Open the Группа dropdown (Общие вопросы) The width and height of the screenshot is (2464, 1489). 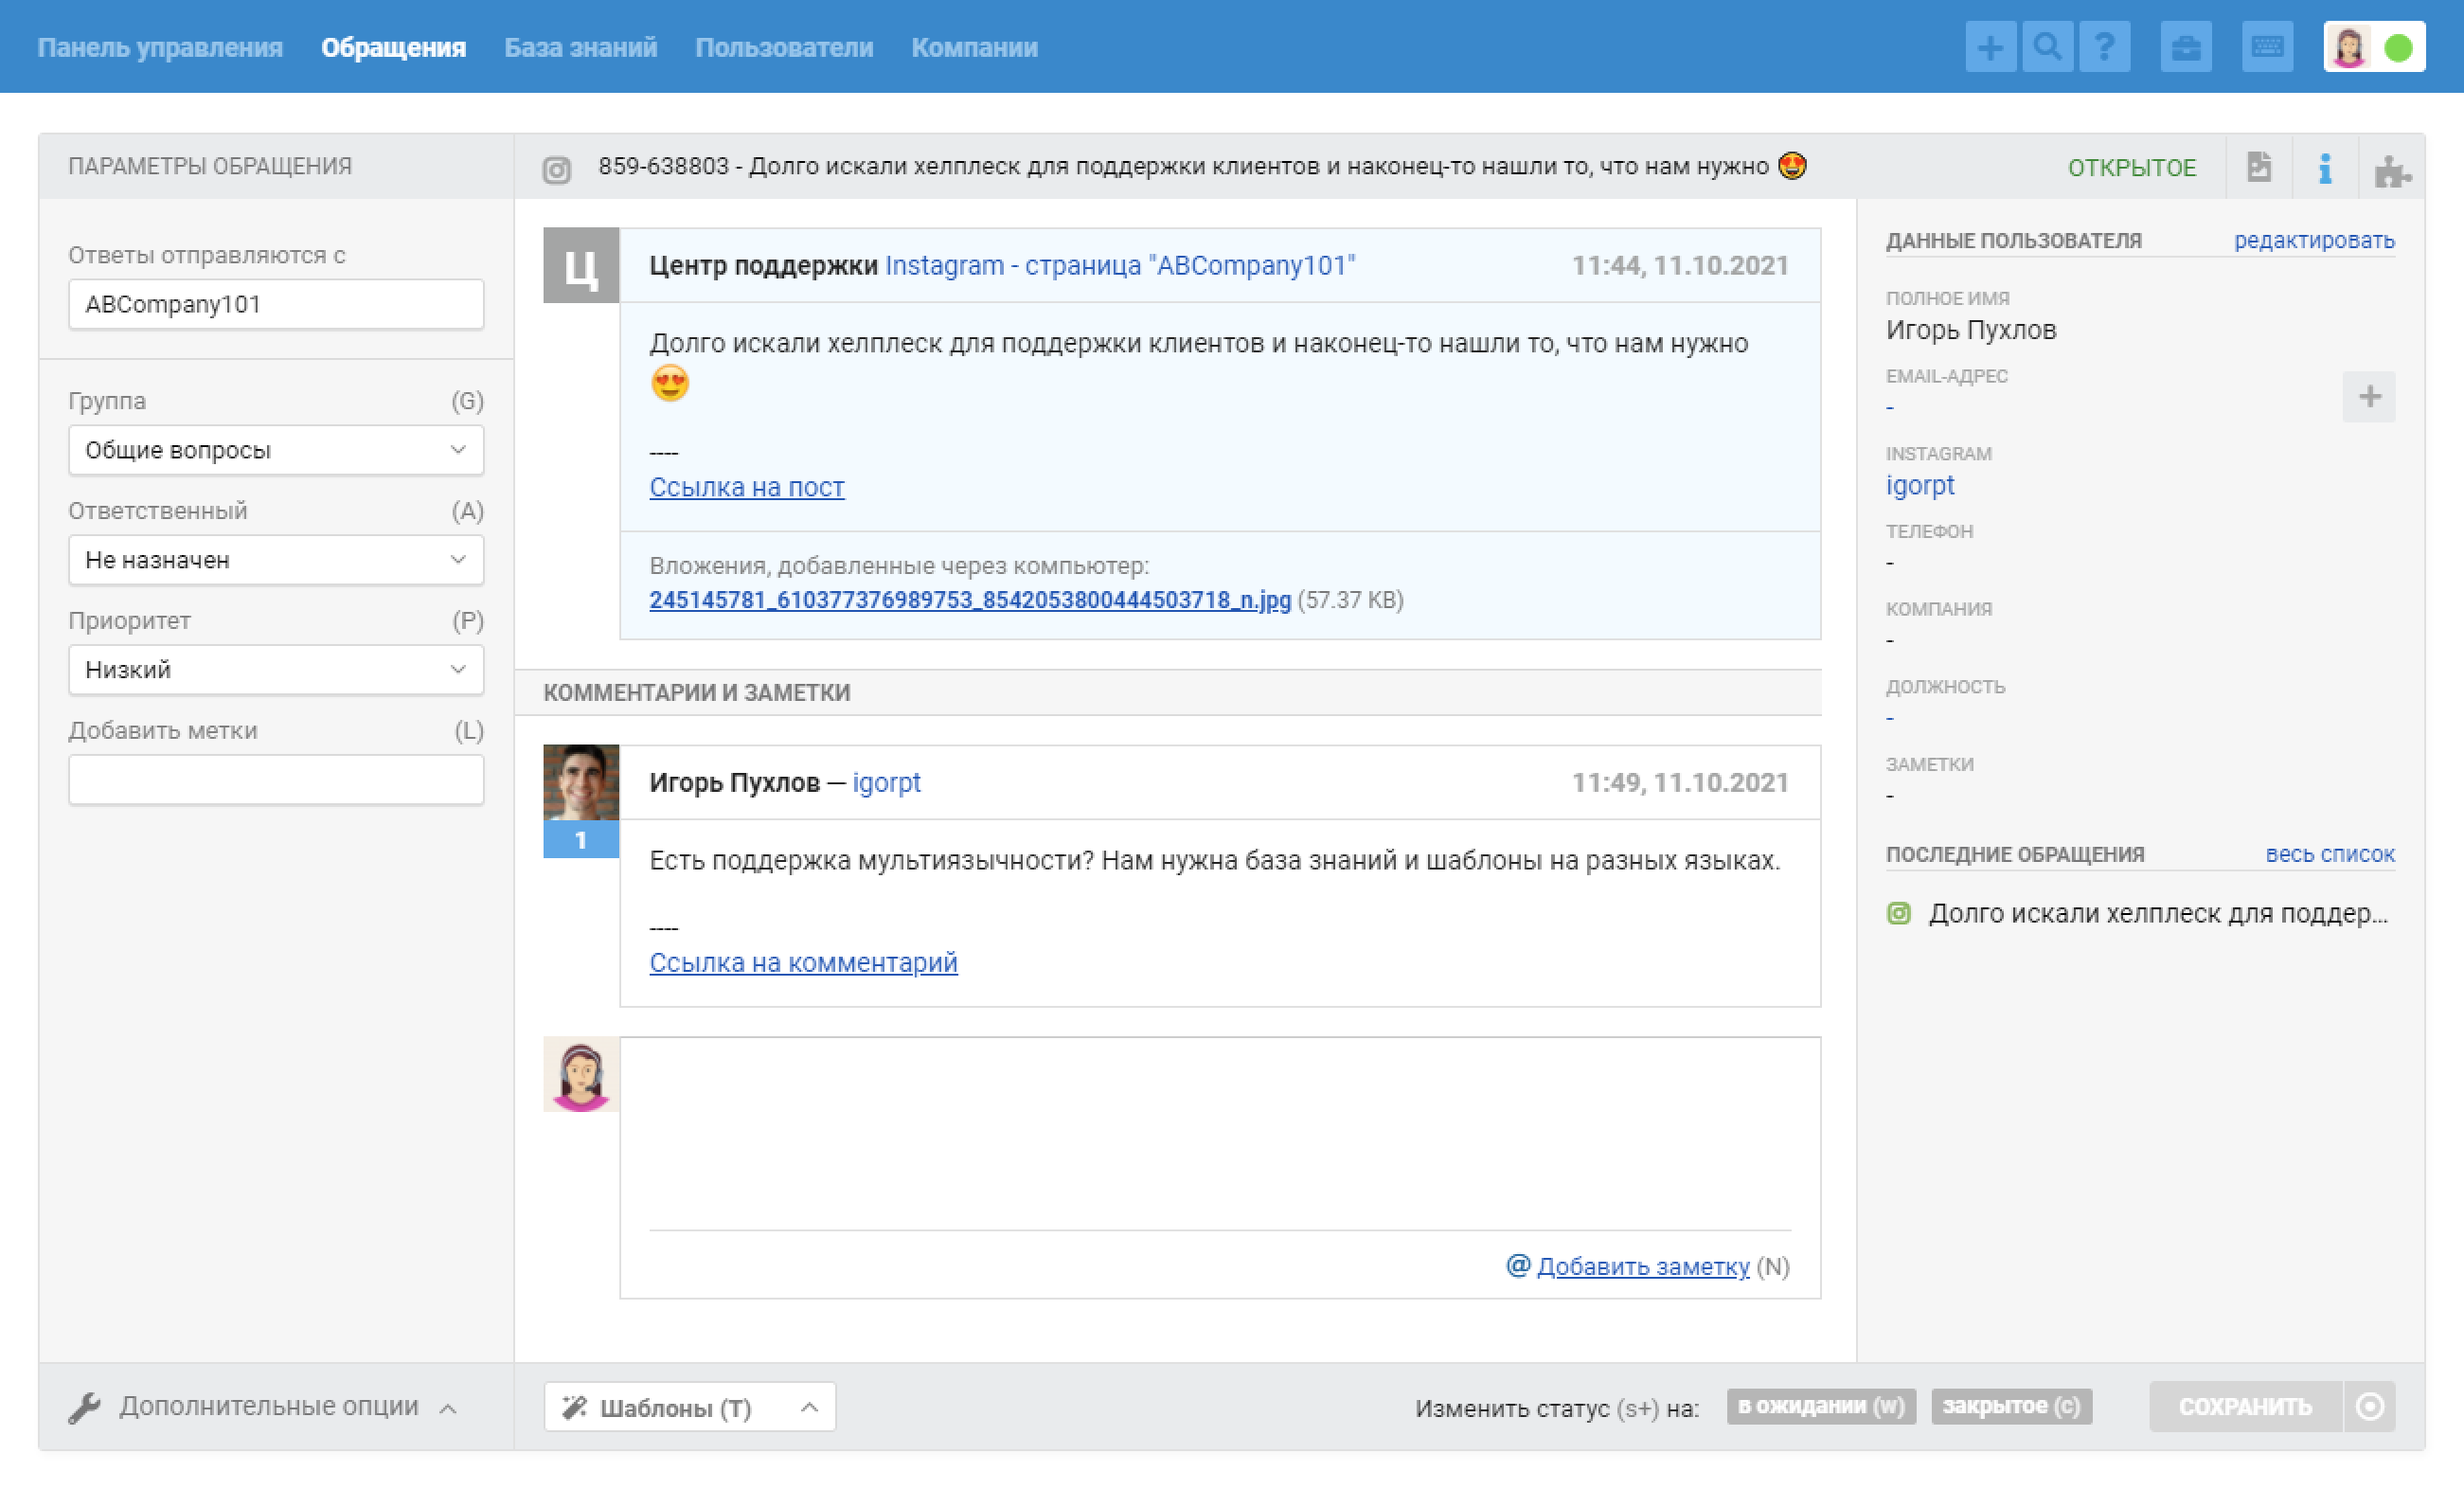[x=276, y=450]
